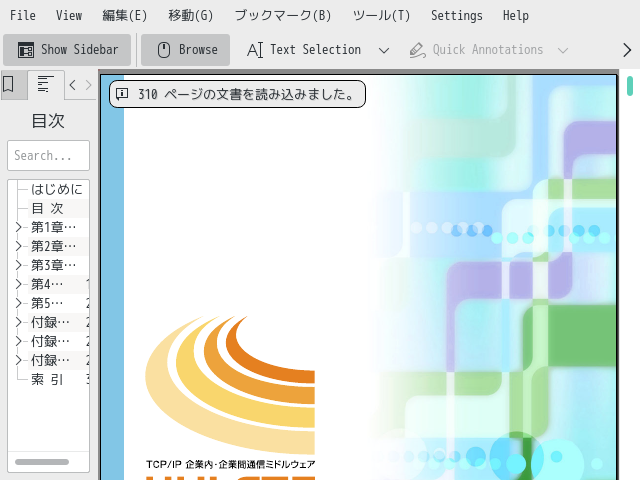Show more toolbar items chevron
Viewport: 640px width, 480px height.
click(x=627, y=50)
